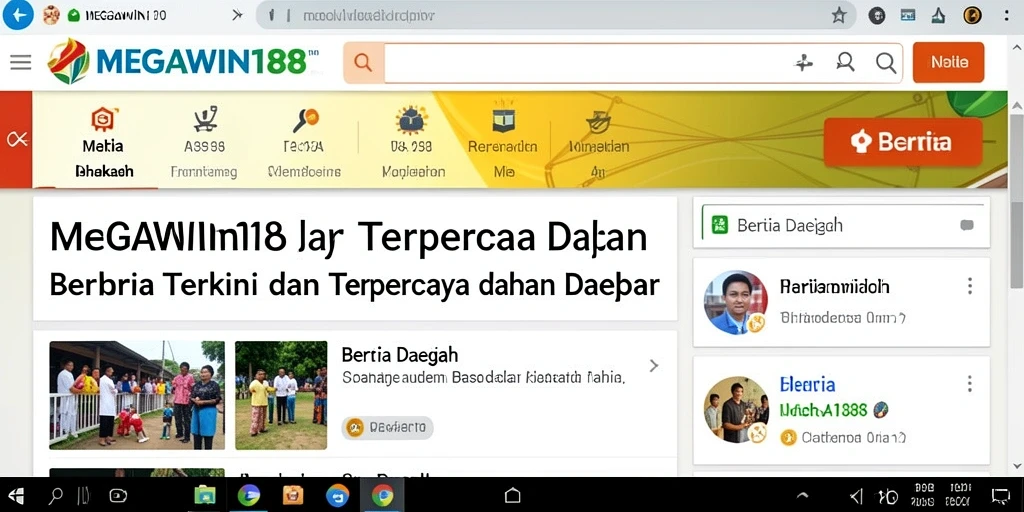Open the Bertia Daegah article title
1024x512 pixels.
[400, 355]
